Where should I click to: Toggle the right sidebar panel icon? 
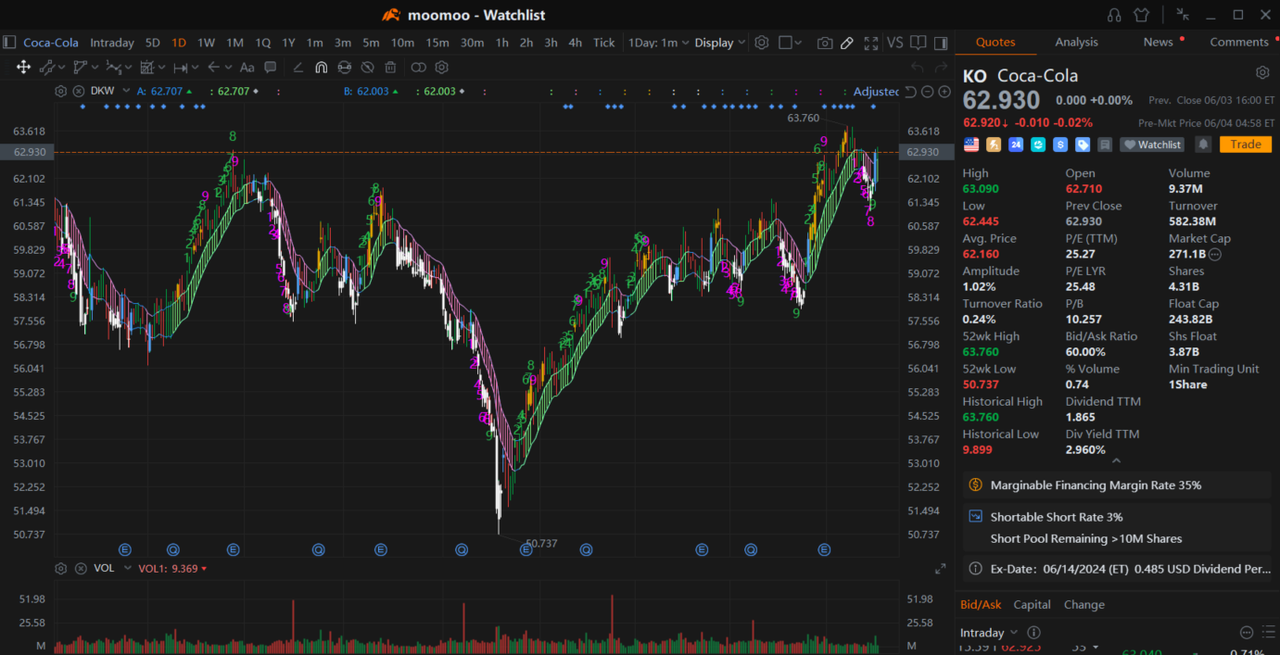coord(941,43)
